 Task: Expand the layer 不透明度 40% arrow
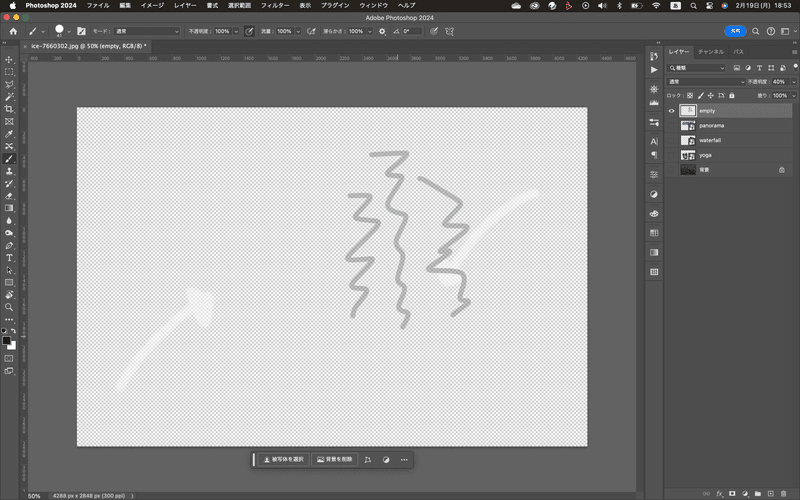[x=793, y=82]
